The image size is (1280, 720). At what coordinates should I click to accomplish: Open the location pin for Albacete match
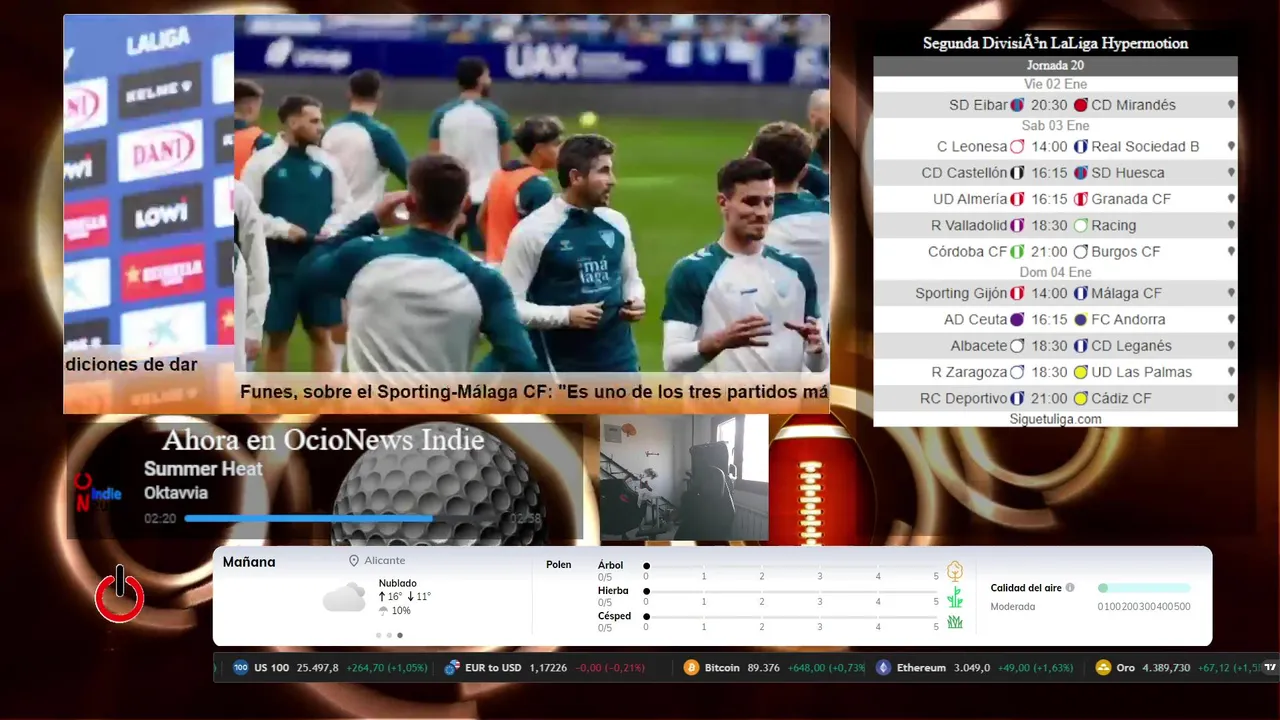[x=1231, y=346]
